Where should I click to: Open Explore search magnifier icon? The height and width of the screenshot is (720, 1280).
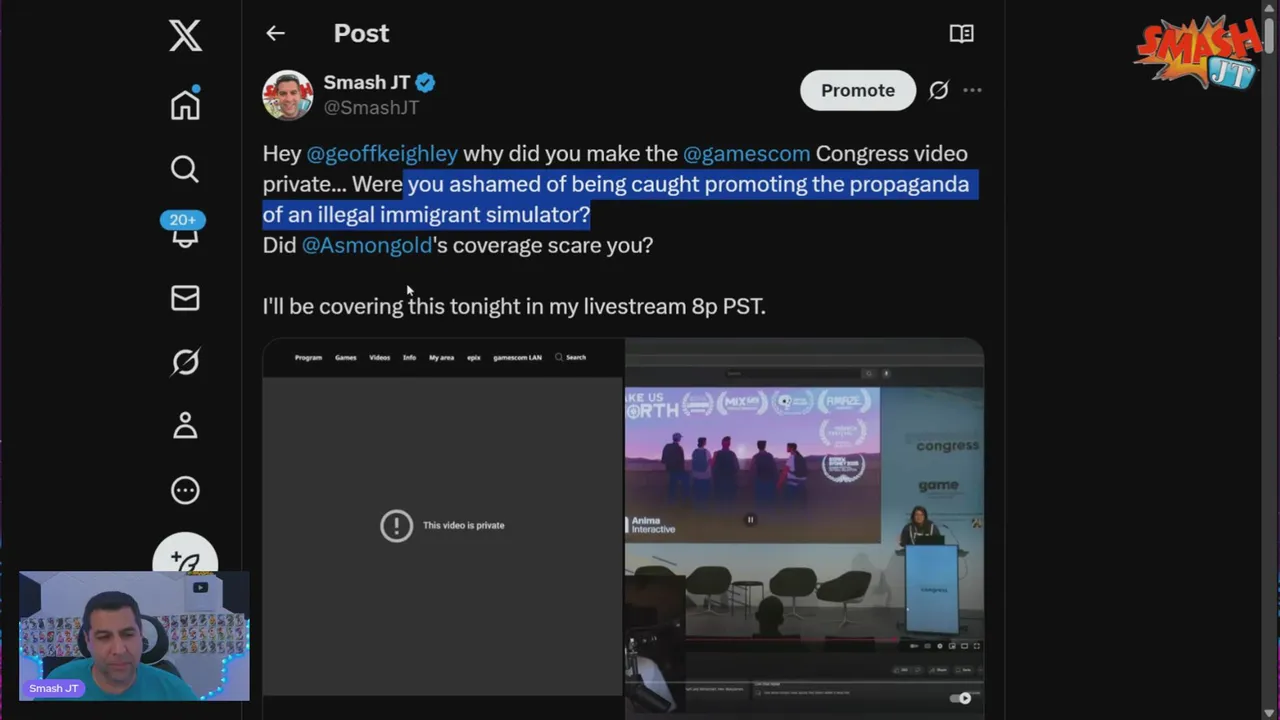coord(185,169)
